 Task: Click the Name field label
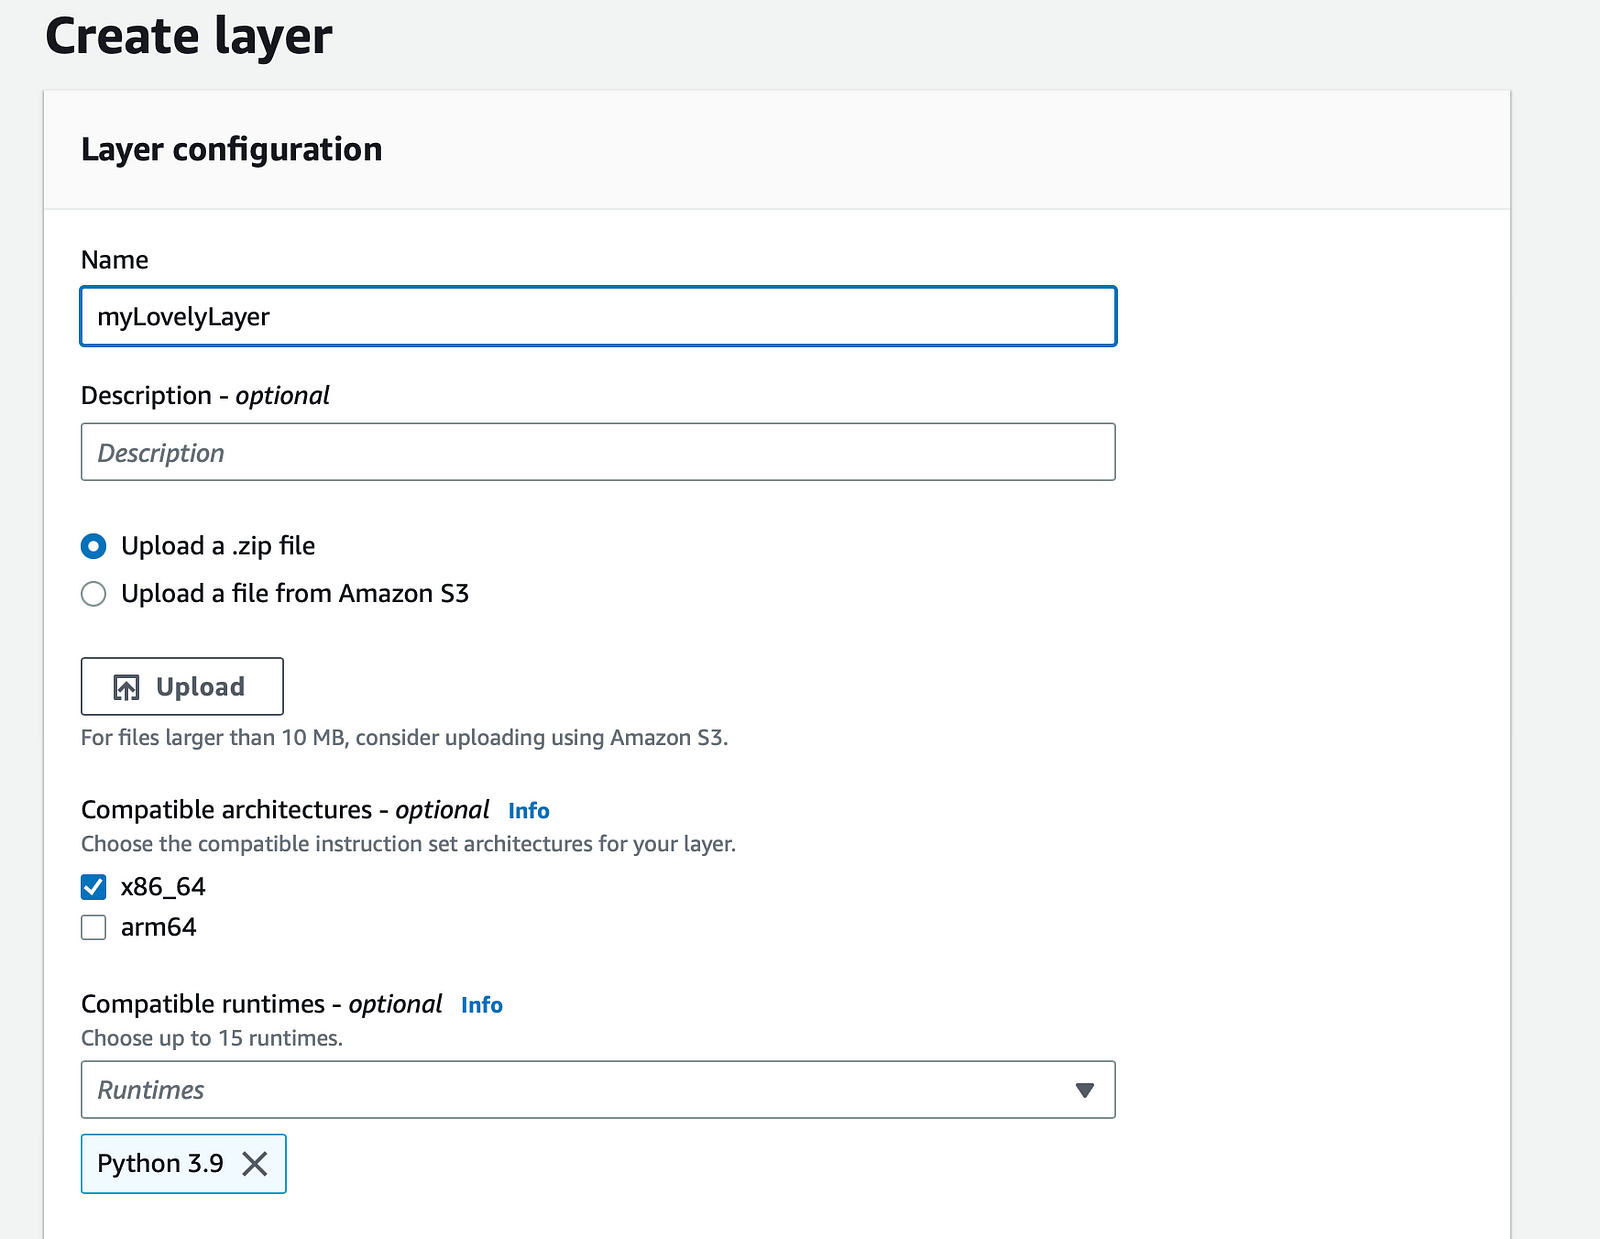click(115, 260)
